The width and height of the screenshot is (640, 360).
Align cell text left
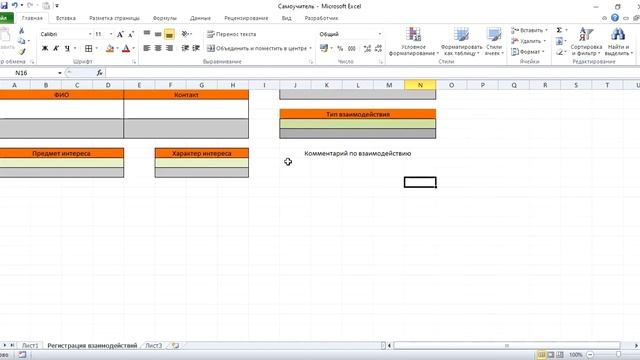coord(147,48)
